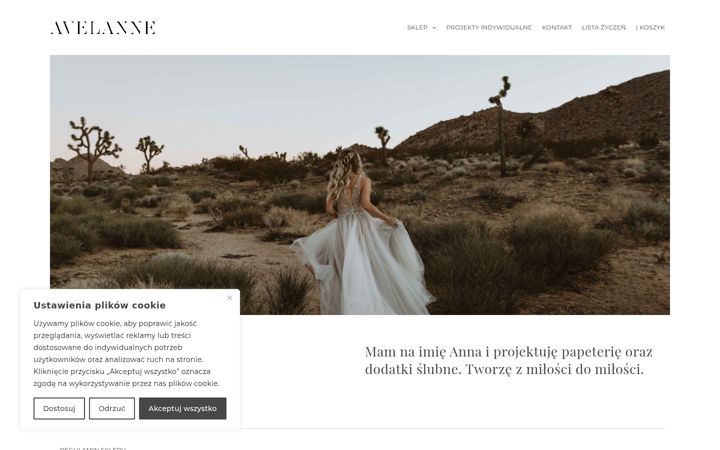Click the Dostosuj cookie button

click(59, 408)
